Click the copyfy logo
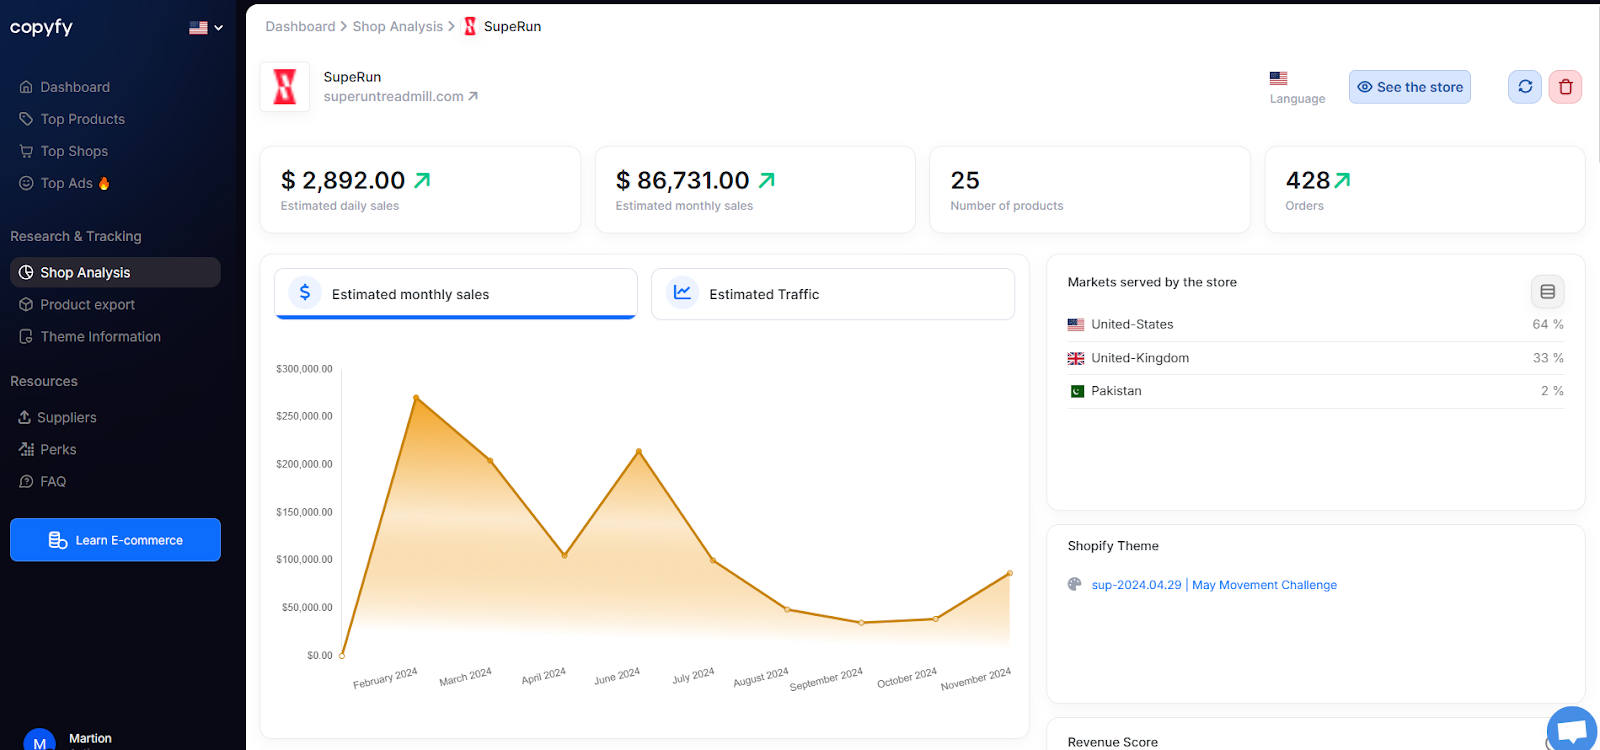 [x=41, y=27]
